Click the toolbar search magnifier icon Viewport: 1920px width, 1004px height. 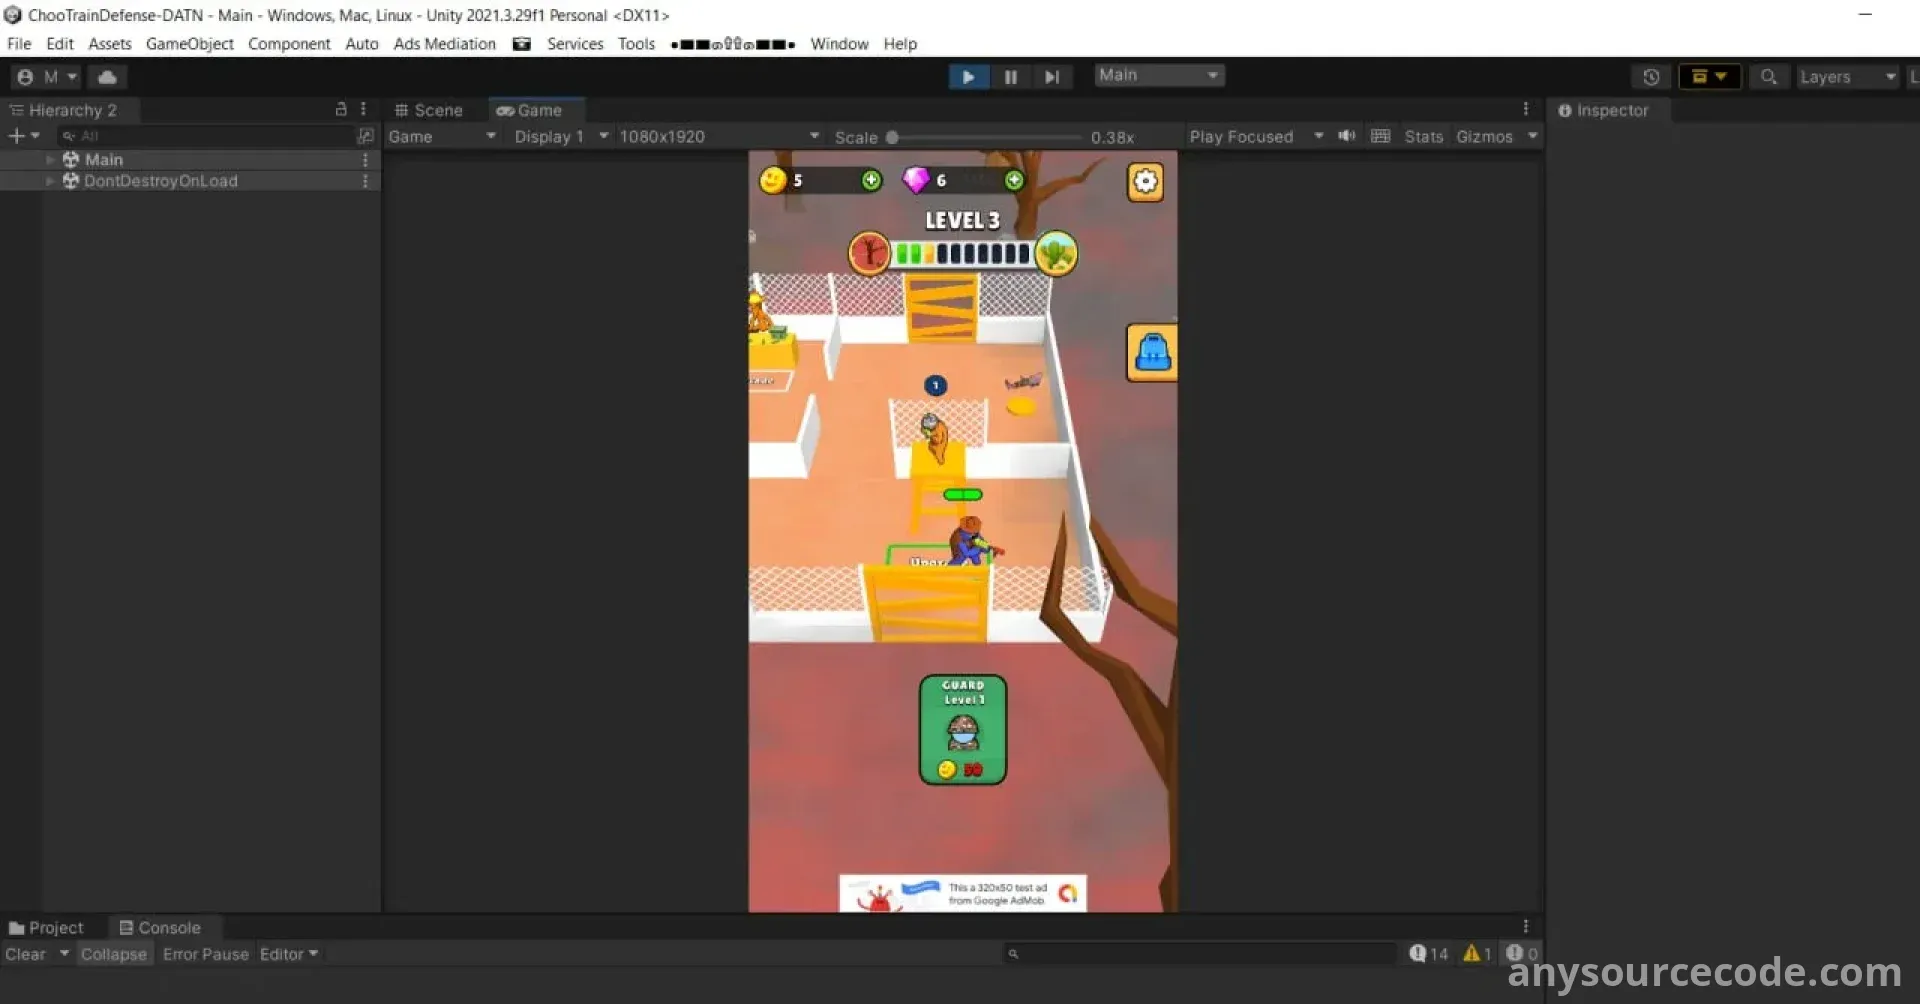1768,77
